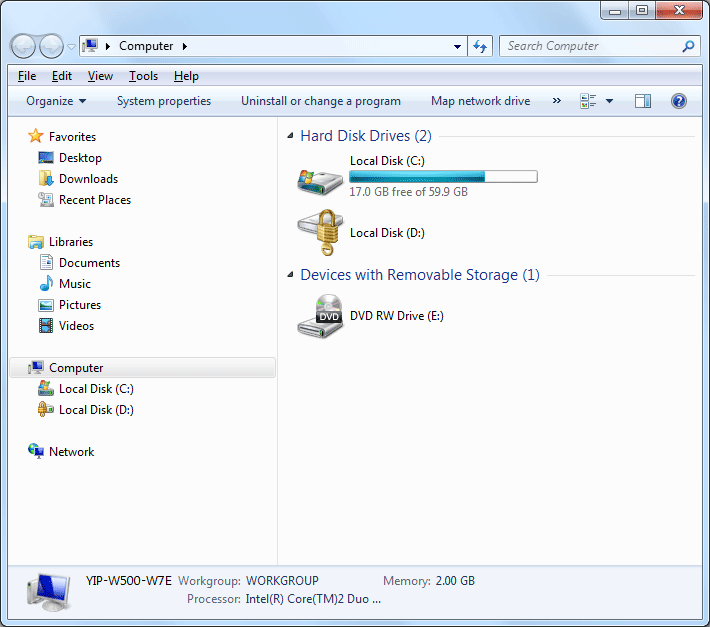Image resolution: width=710 pixels, height=627 pixels.
Task: Click the Refresh button beside address bar
Action: click(x=480, y=46)
